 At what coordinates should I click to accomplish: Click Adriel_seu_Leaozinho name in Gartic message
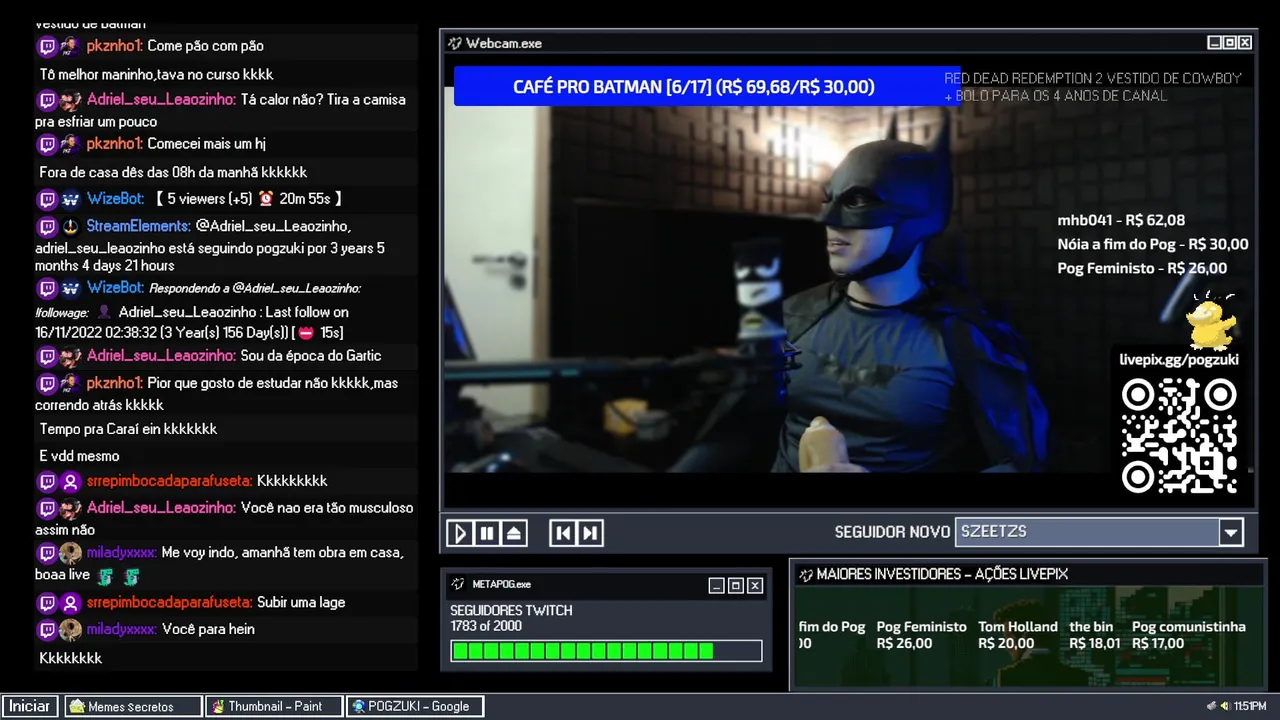161,356
